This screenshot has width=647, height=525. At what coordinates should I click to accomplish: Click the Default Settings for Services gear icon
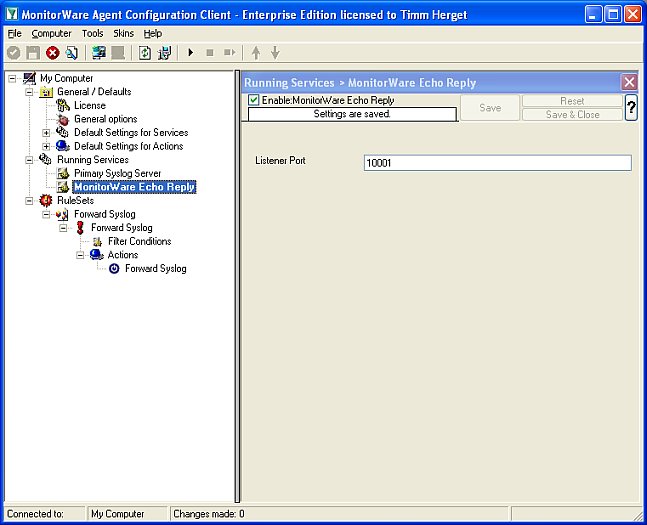(x=63, y=132)
